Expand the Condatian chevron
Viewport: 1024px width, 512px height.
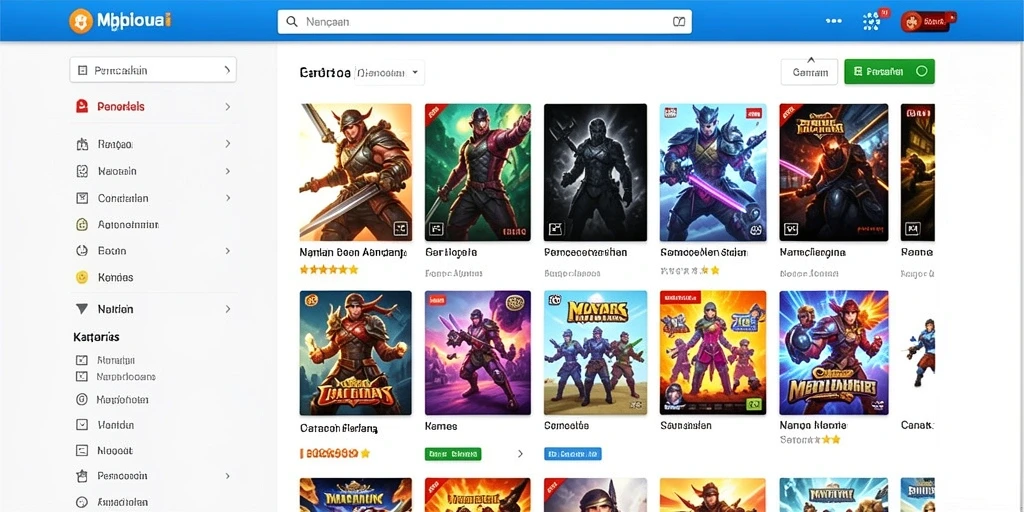coord(228,198)
